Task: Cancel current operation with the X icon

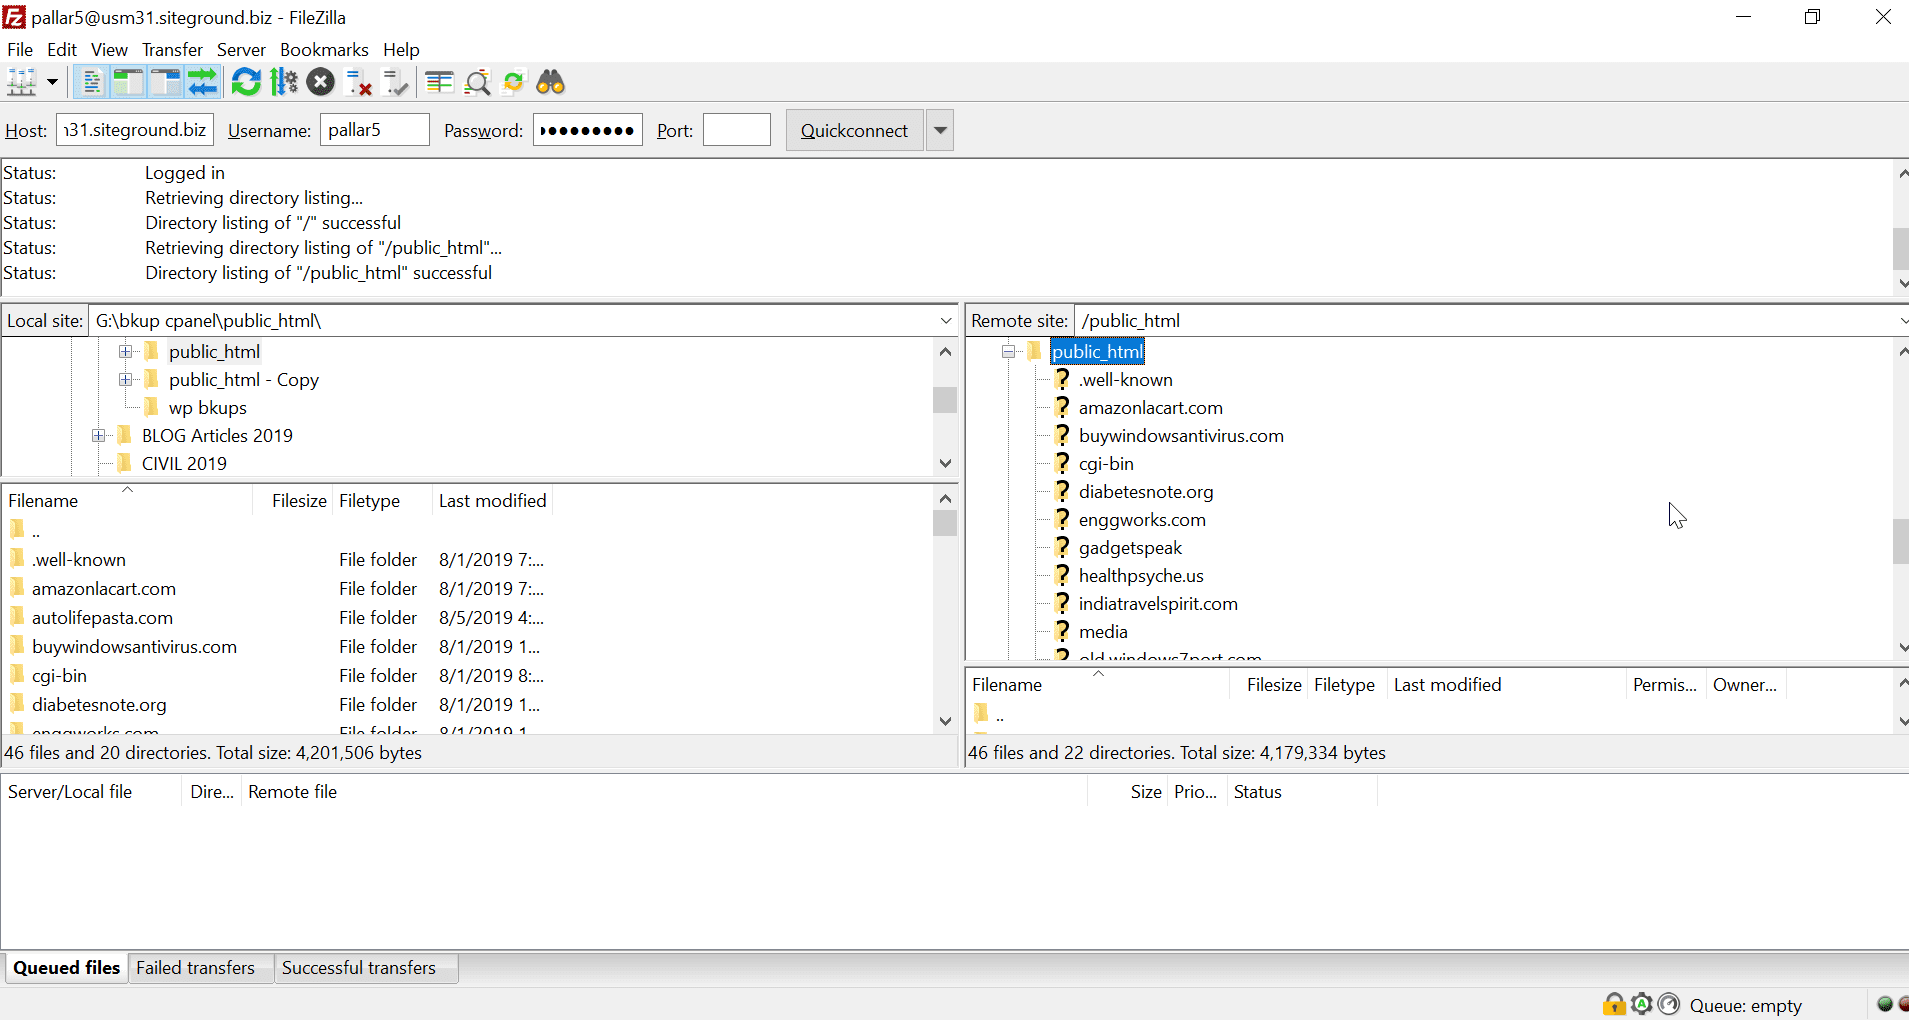Action: coord(321,82)
